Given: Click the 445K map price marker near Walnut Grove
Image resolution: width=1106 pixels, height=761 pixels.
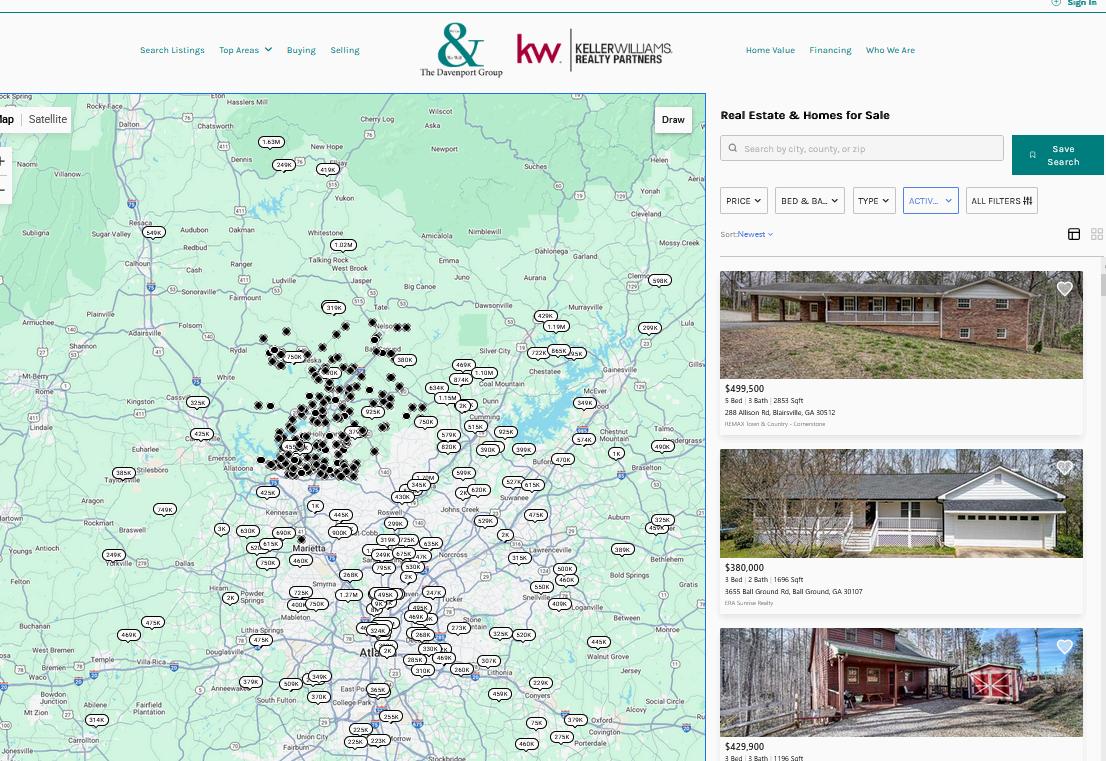Looking at the screenshot, I should 599,642.
